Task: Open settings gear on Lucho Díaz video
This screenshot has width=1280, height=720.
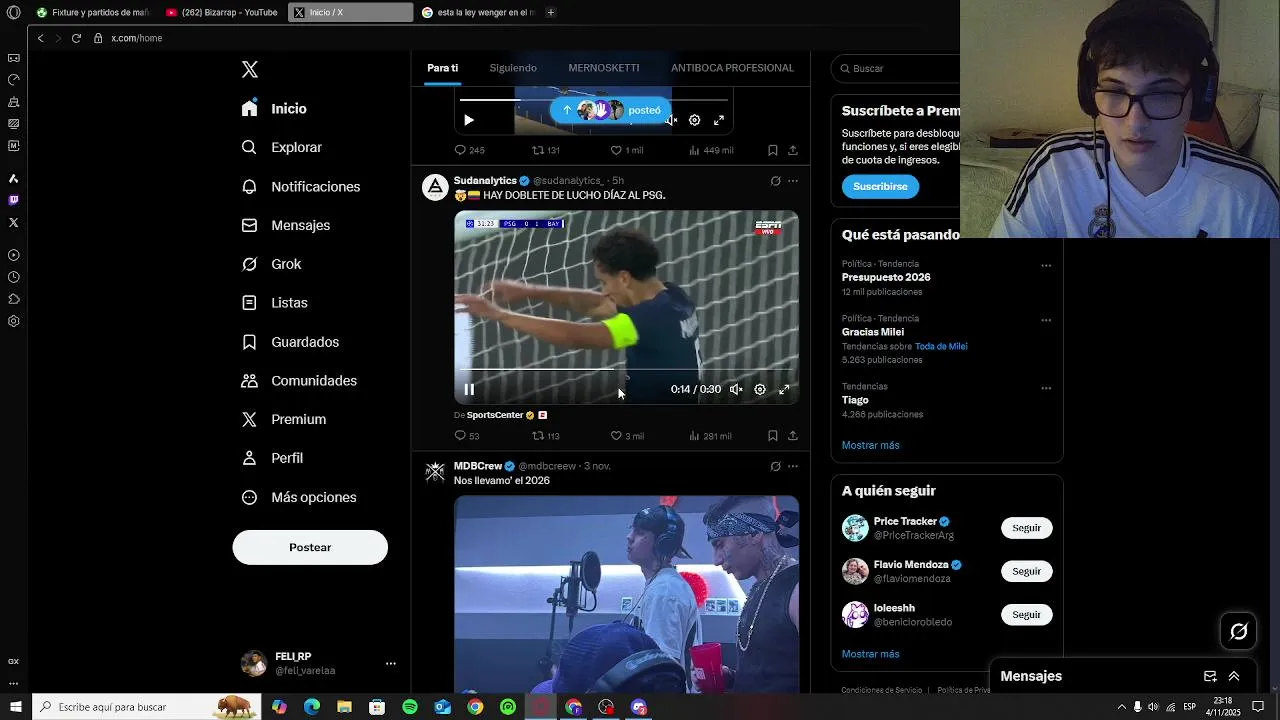Action: pyautogui.click(x=760, y=390)
